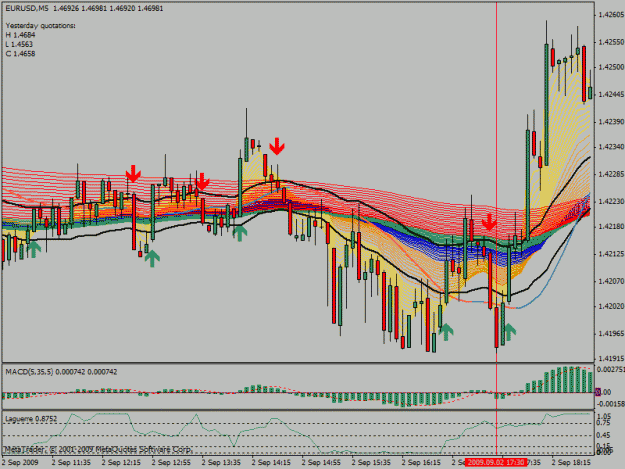The image size is (625, 469).
Task: Click the 1.42070 price axis label
Action: [x=611, y=281]
